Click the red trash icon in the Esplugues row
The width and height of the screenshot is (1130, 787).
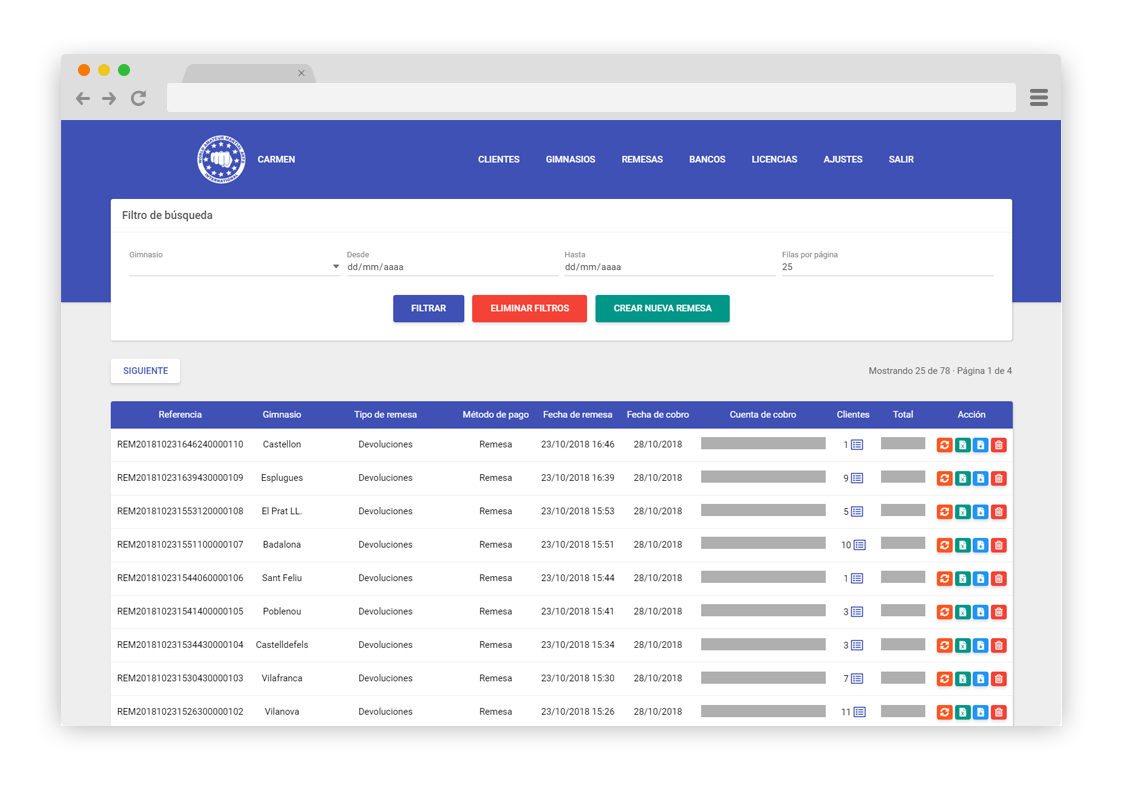click(x=998, y=478)
